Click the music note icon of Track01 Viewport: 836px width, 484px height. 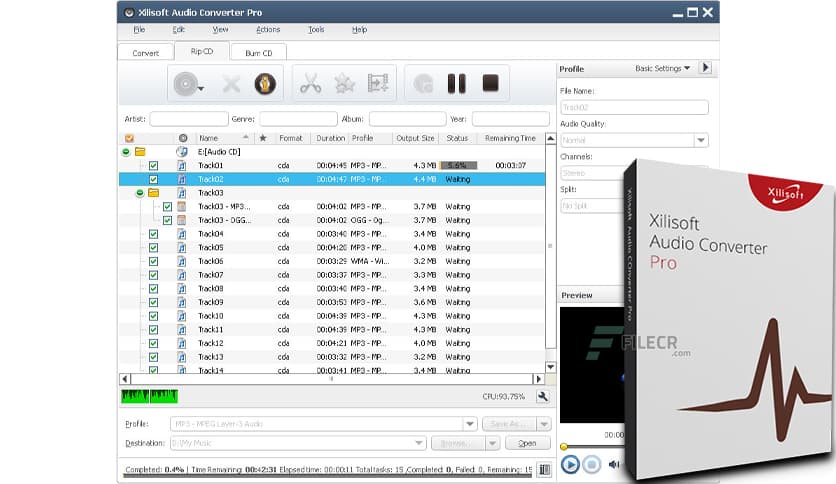[182, 166]
